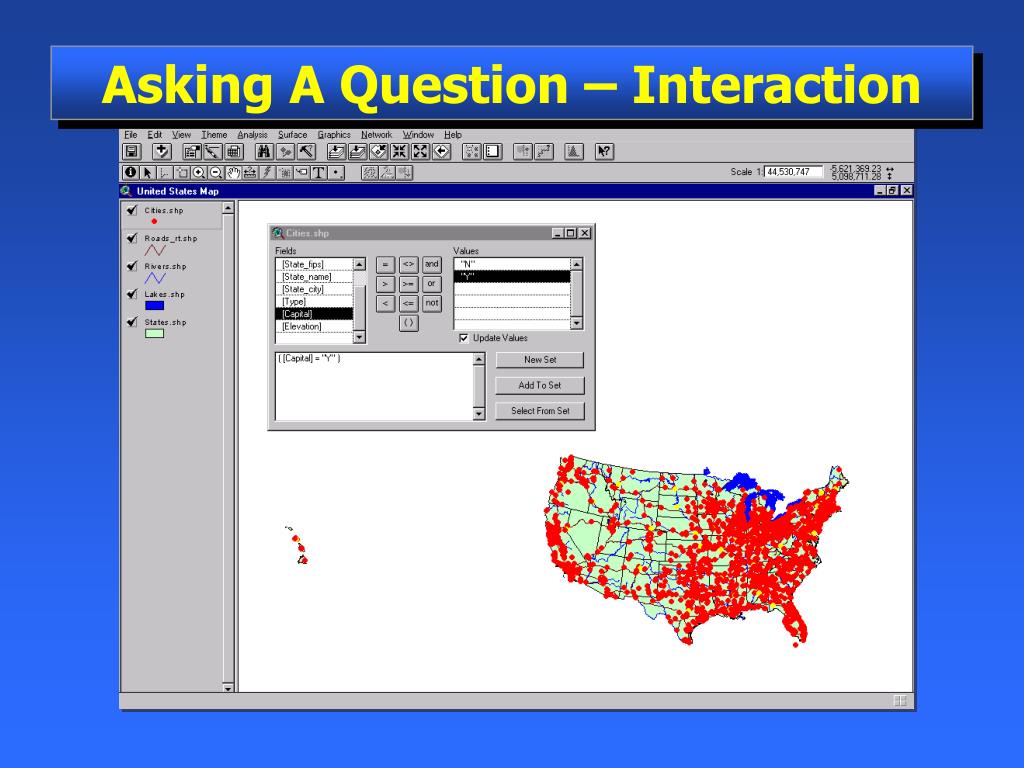Click the Scale value input field

click(x=793, y=172)
